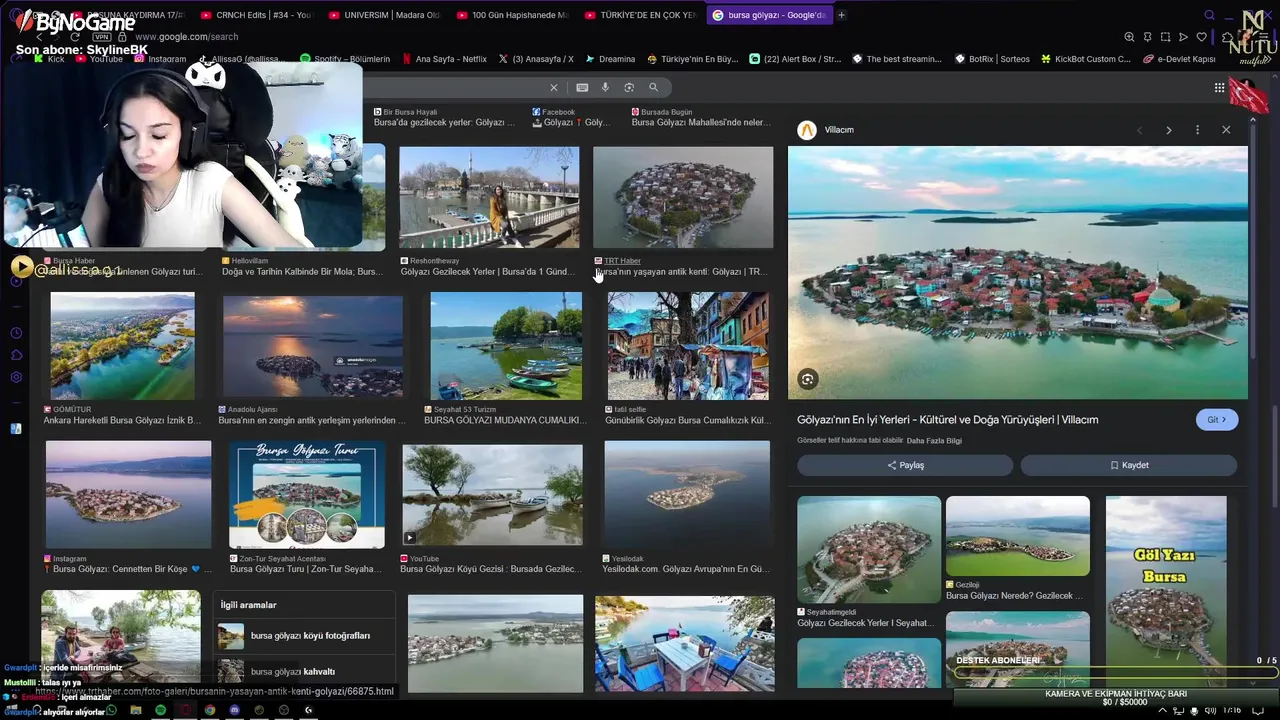This screenshot has height=720, width=1280.
Task: Click the Paylaş share button
Action: (905, 465)
